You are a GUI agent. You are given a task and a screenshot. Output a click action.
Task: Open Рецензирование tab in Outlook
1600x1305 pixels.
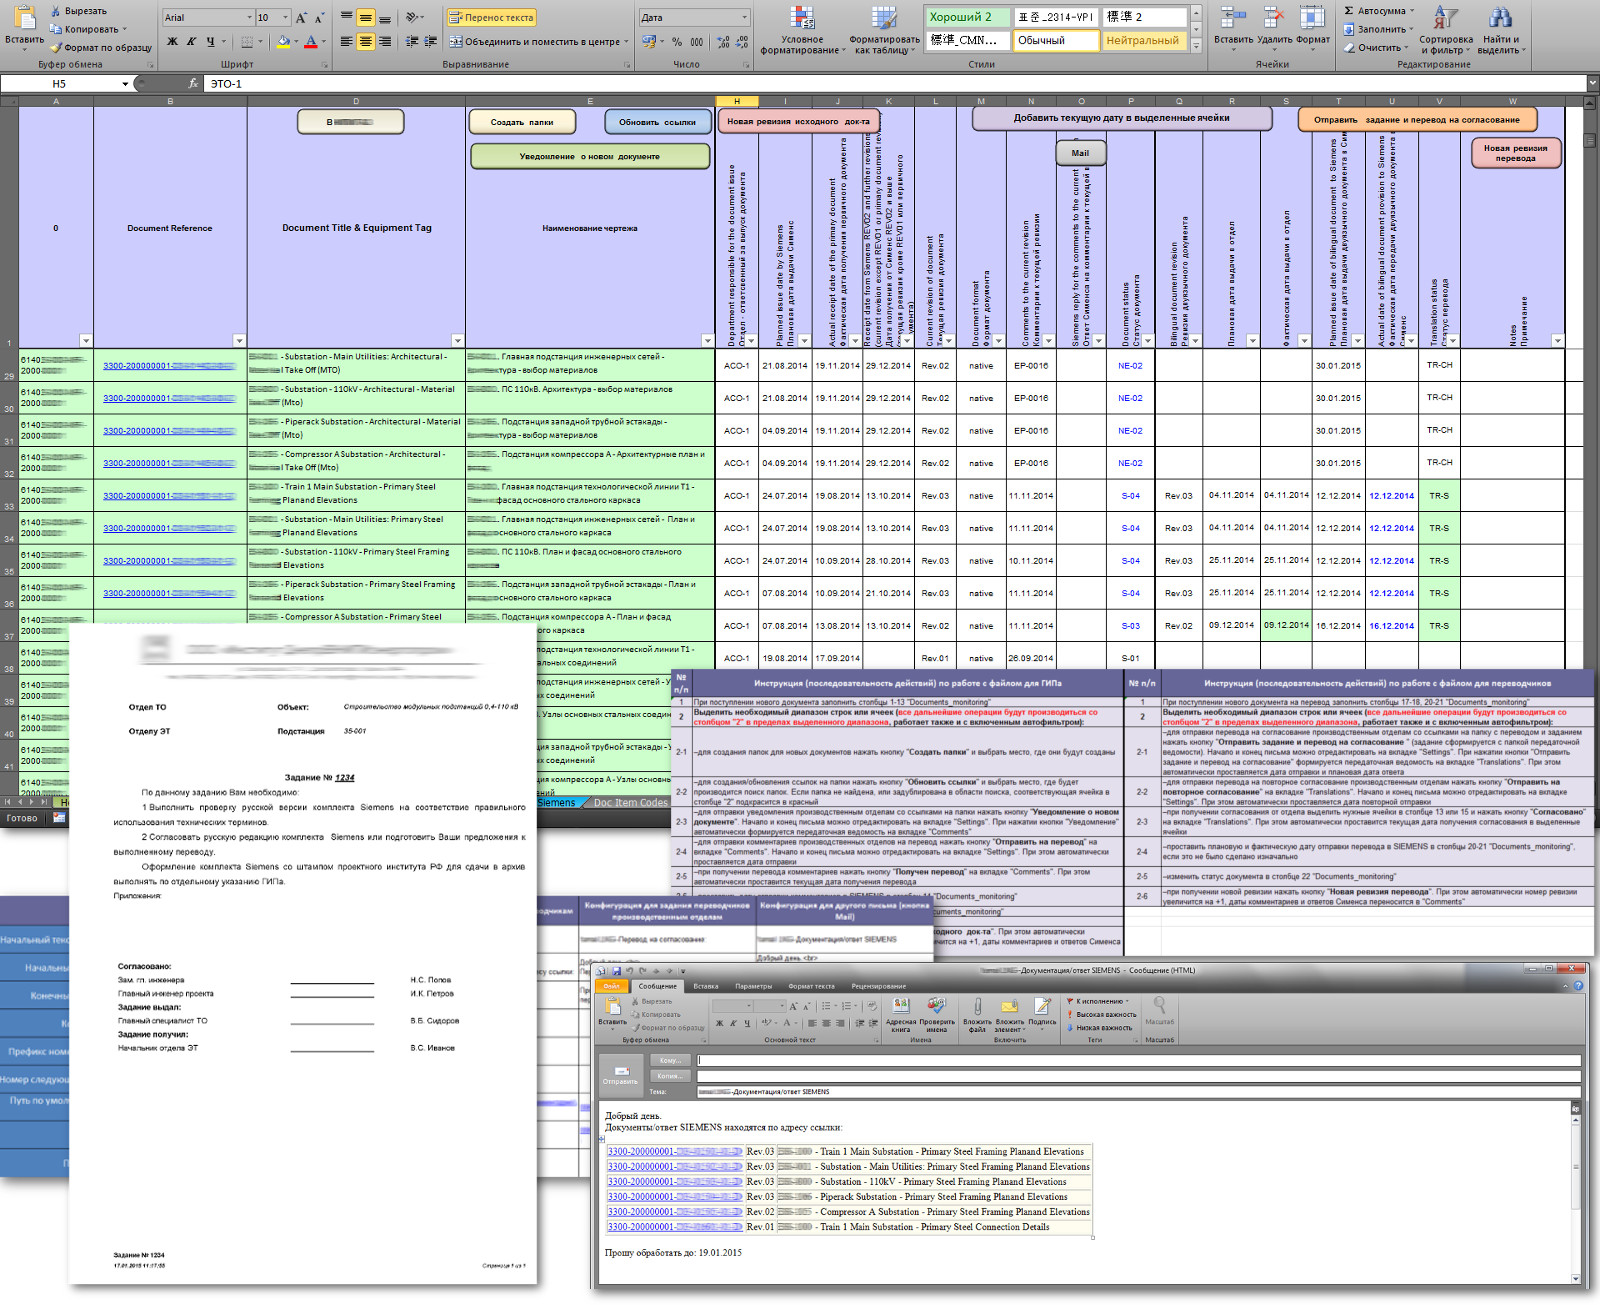point(879,986)
